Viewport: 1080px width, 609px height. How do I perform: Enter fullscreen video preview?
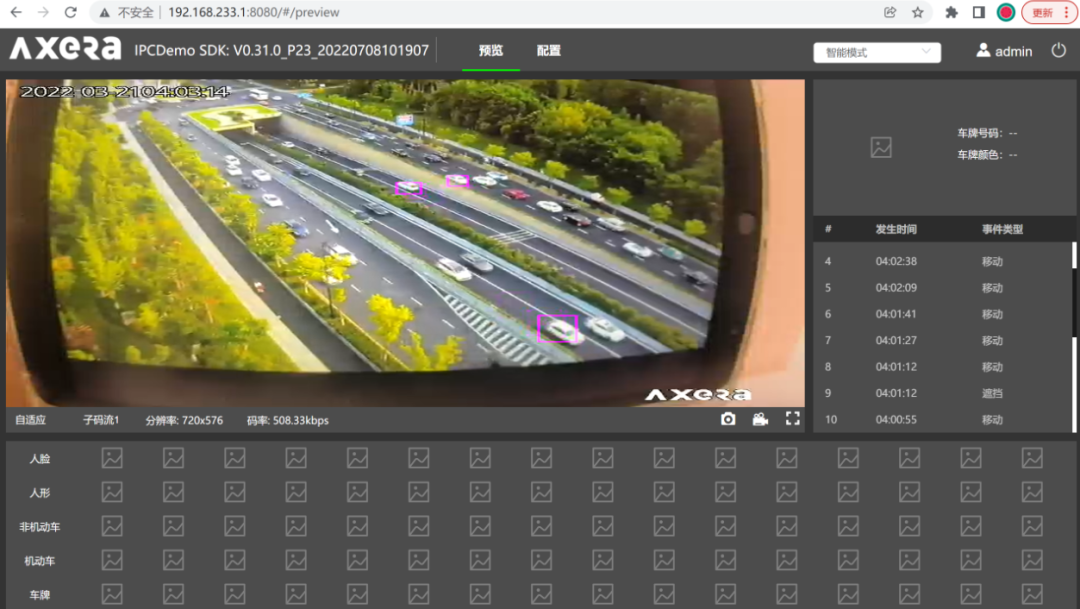point(792,419)
